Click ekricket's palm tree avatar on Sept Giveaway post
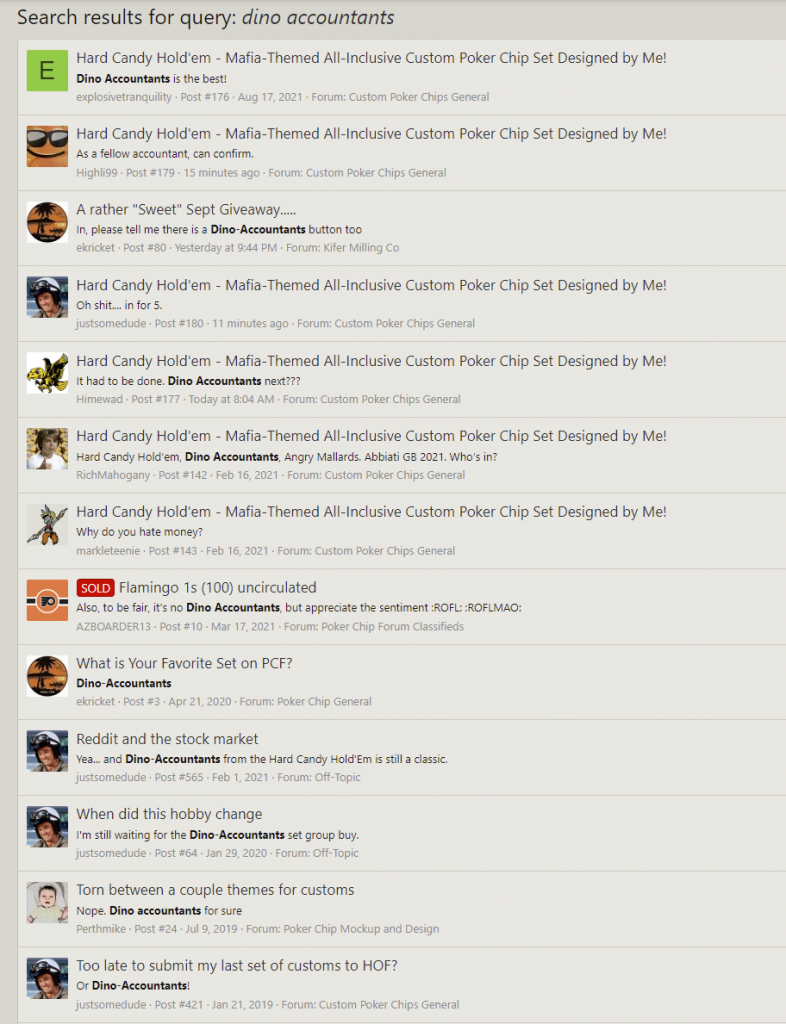The image size is (786, 1024). (47, 222)
